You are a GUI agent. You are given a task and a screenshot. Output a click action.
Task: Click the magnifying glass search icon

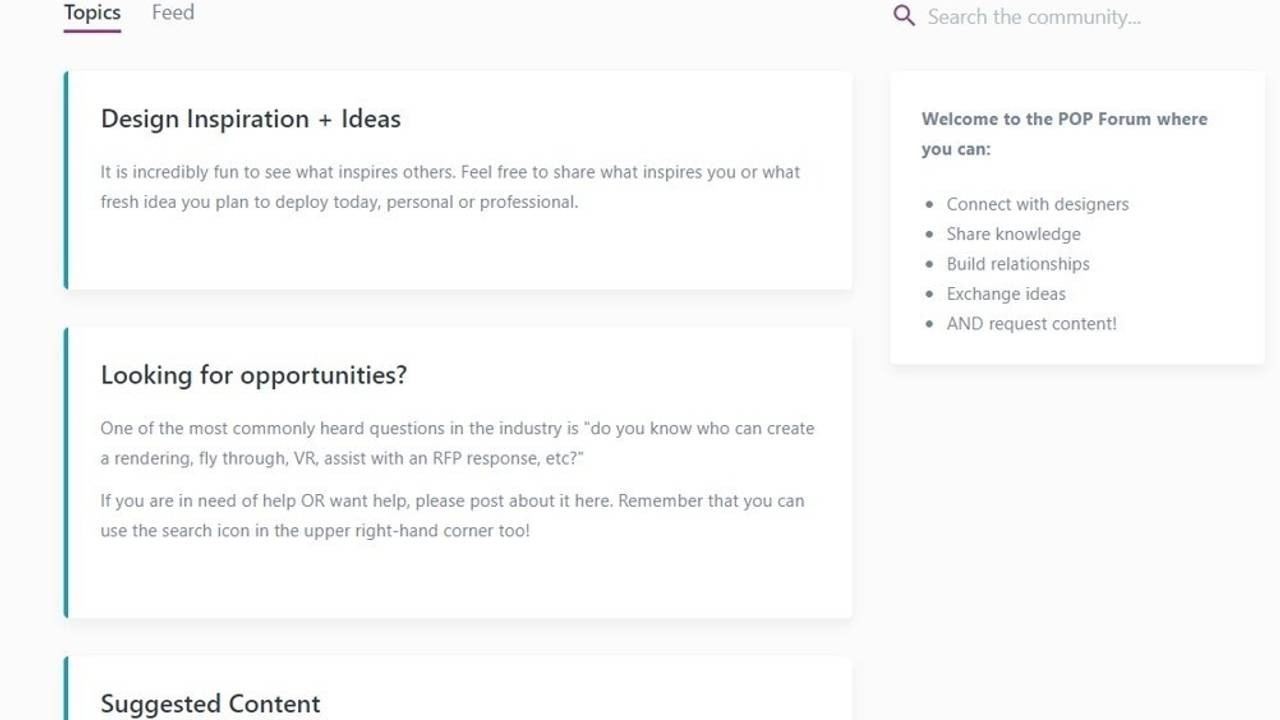[904, 16]
